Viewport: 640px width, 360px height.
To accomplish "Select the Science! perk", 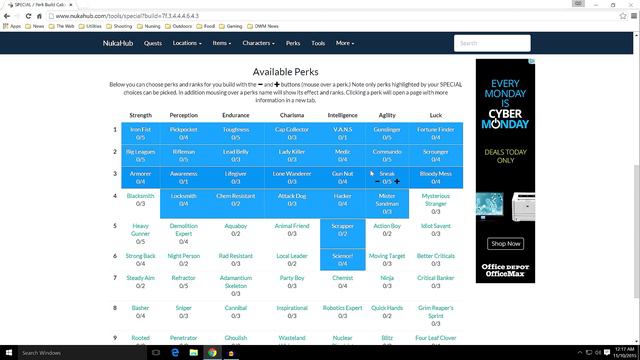I will click(x=342, y=256).
